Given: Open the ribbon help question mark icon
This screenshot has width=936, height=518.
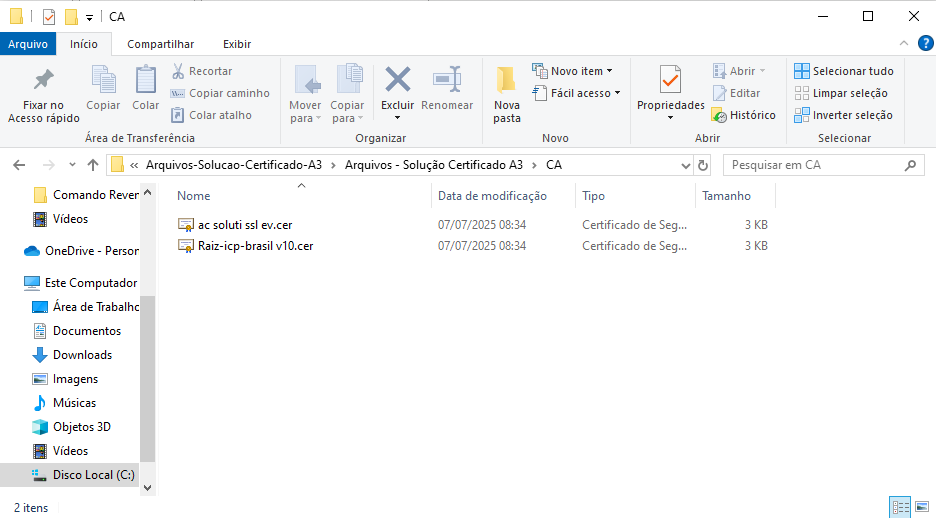Looking at the screenshot, I should (x=925, y=44).
